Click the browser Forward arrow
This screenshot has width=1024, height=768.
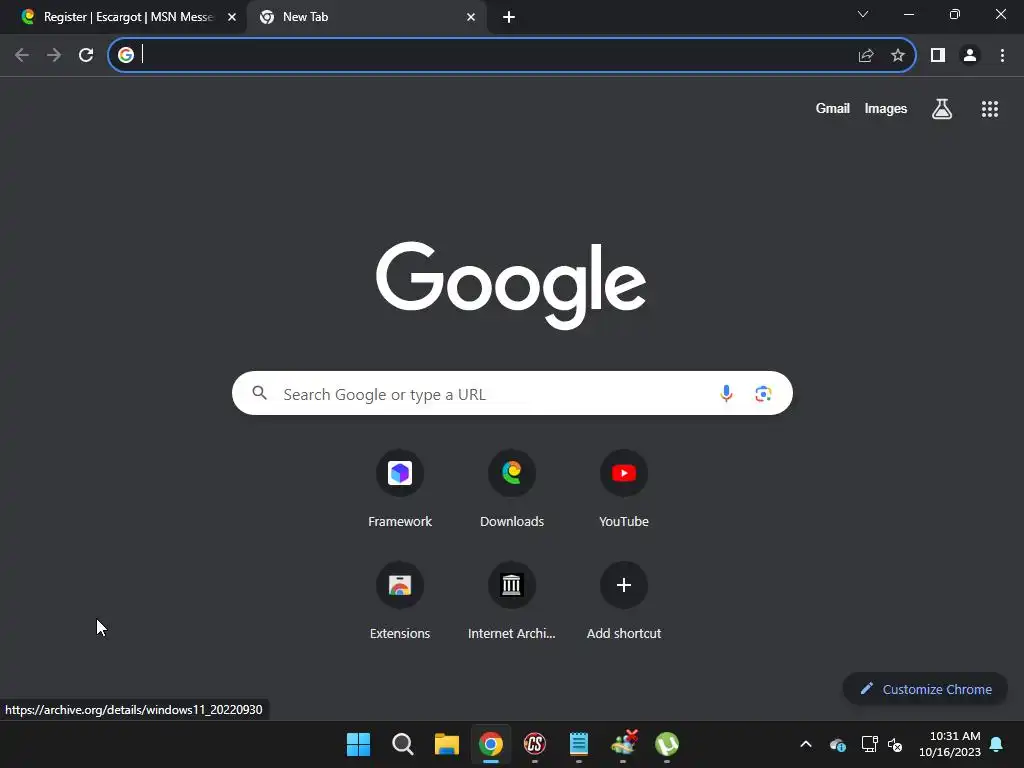click(54, 55)
